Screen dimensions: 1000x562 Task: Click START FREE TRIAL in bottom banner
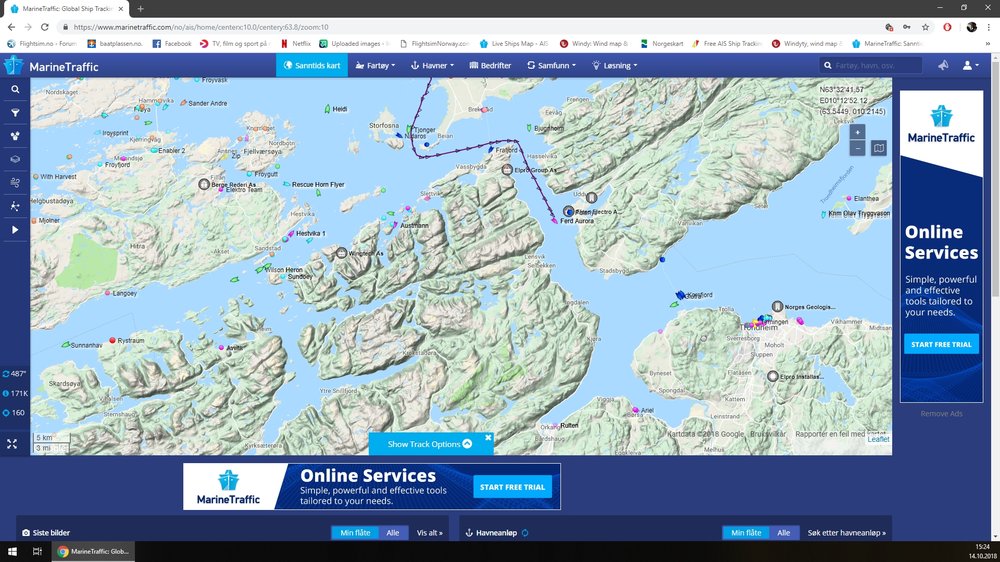[512, 487]
